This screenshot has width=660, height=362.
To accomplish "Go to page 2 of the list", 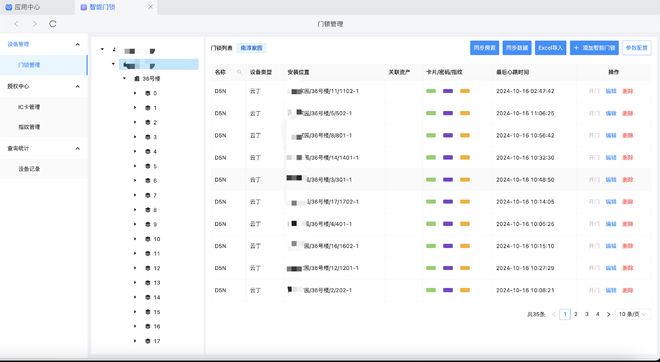I will [x=576, y=314].
